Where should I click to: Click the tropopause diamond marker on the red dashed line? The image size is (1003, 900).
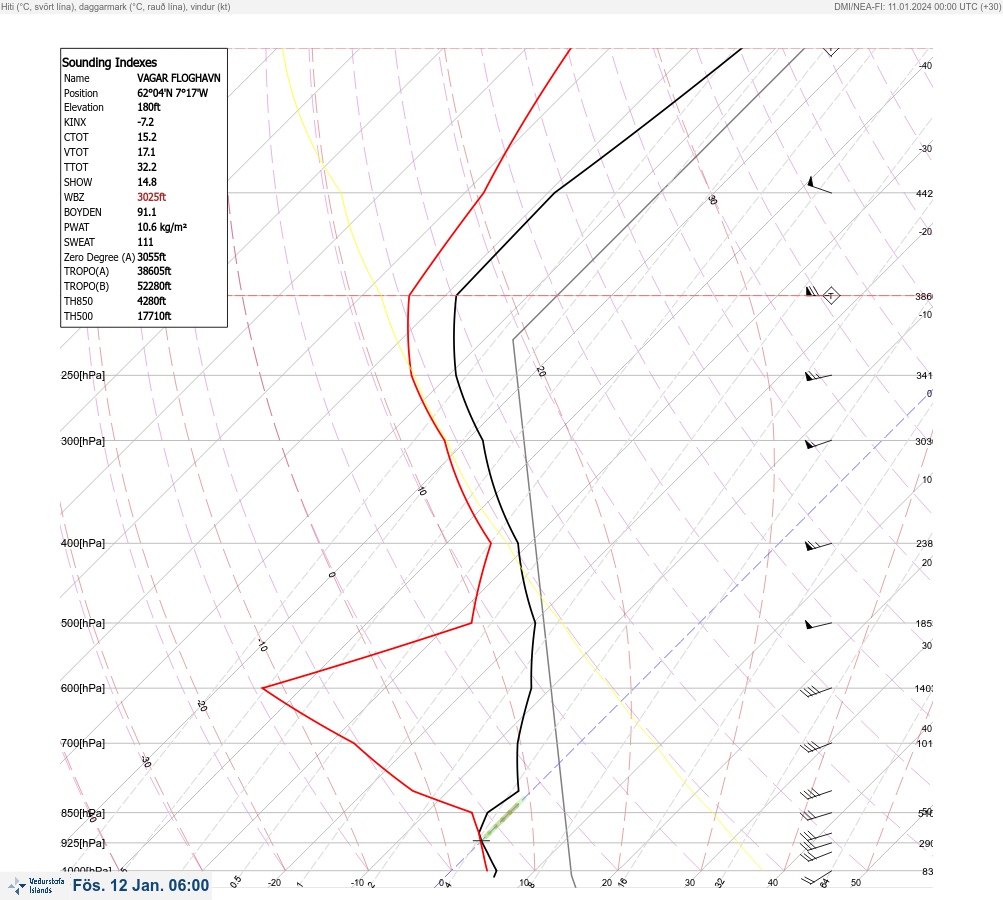pos(831,296)
